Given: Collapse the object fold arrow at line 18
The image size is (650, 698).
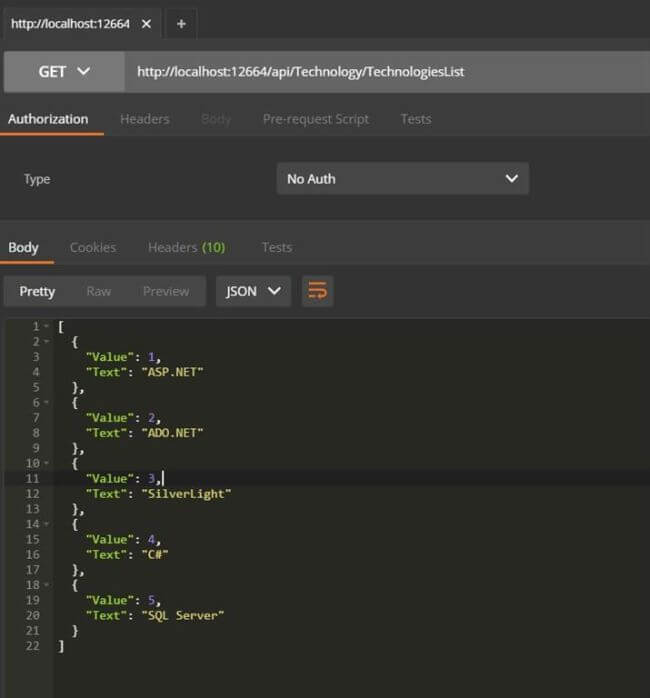Looking at the screenshot, I should [x=46, y=585].
